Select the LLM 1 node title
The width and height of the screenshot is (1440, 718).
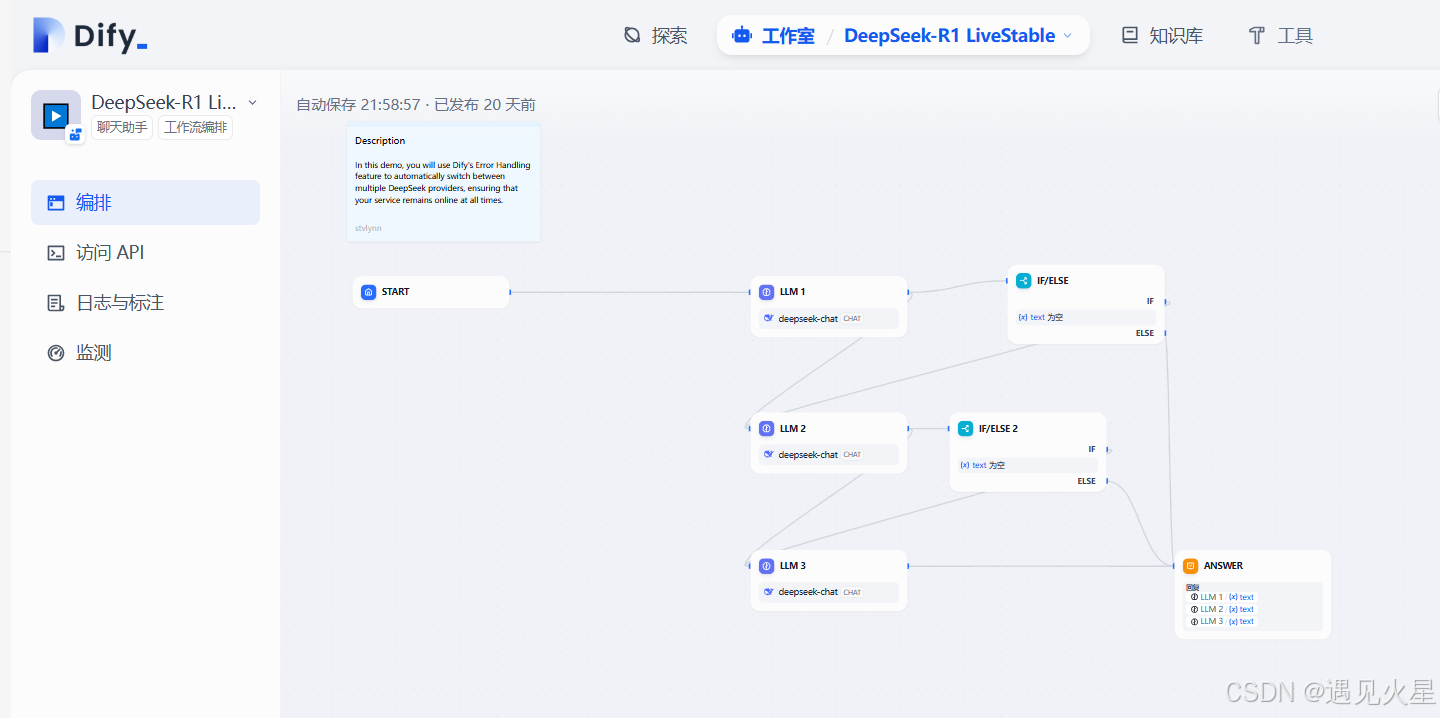(x=793, y=292)
